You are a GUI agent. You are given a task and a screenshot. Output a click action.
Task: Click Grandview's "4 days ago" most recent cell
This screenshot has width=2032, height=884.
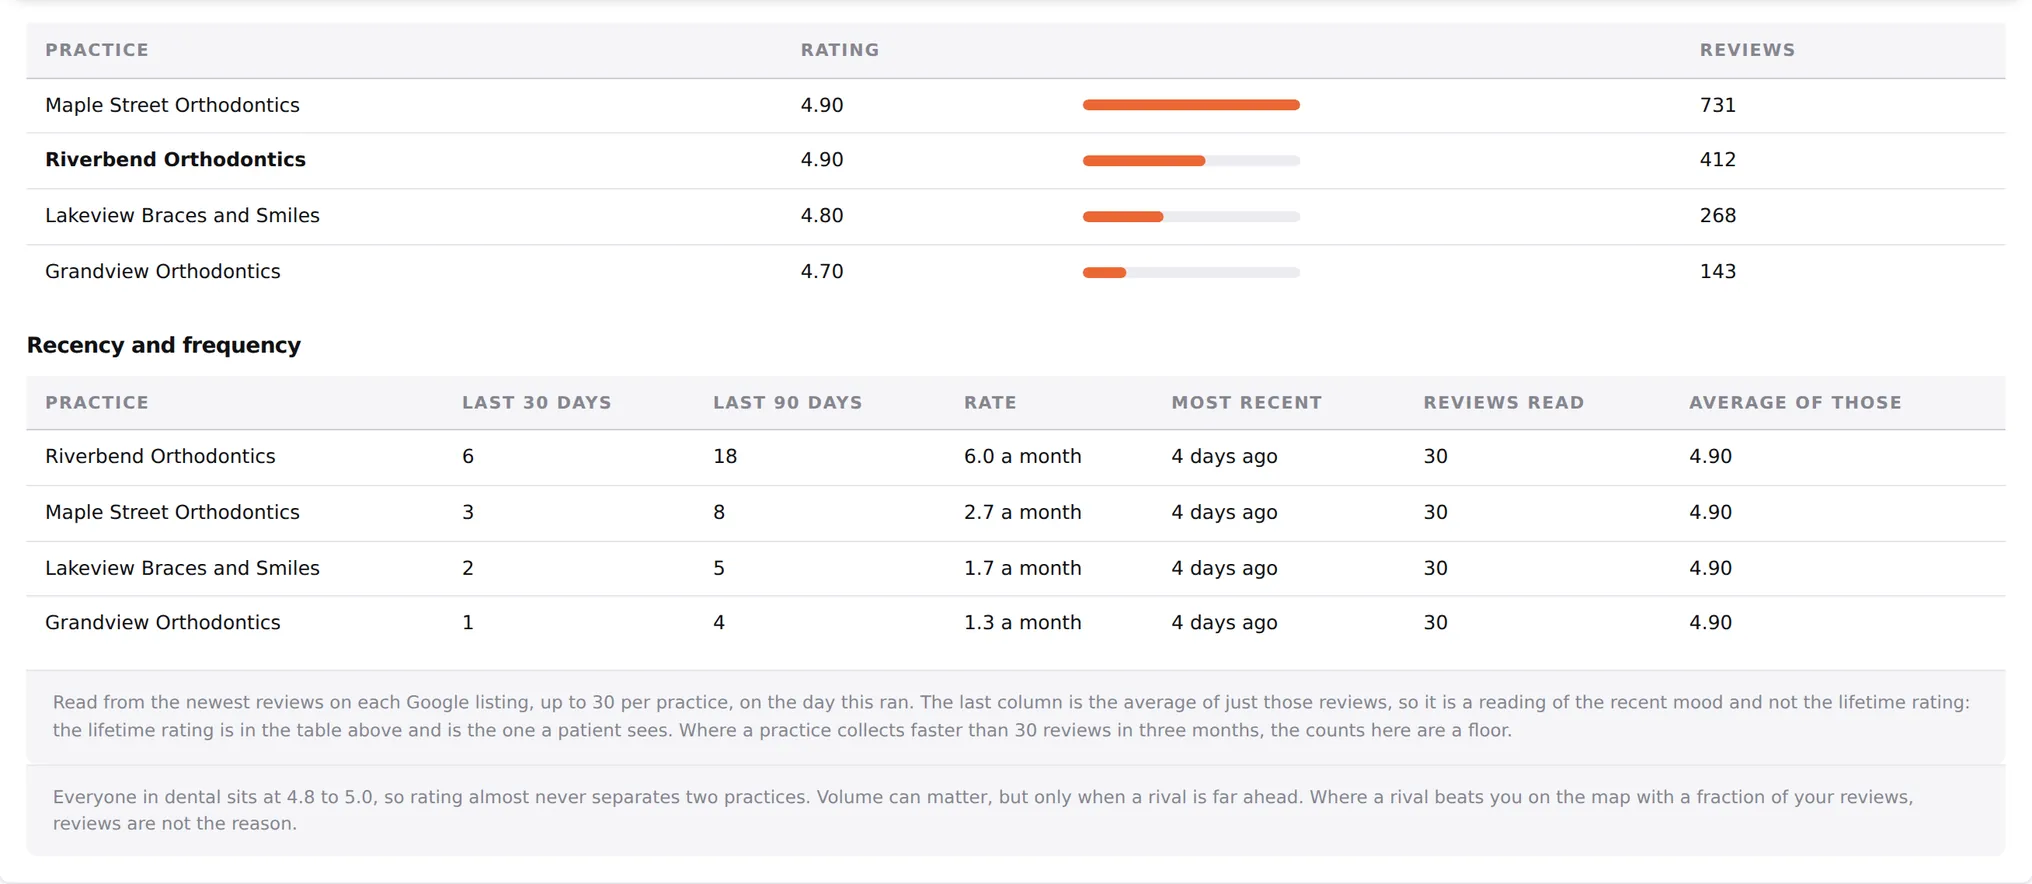coord(1224,623)
